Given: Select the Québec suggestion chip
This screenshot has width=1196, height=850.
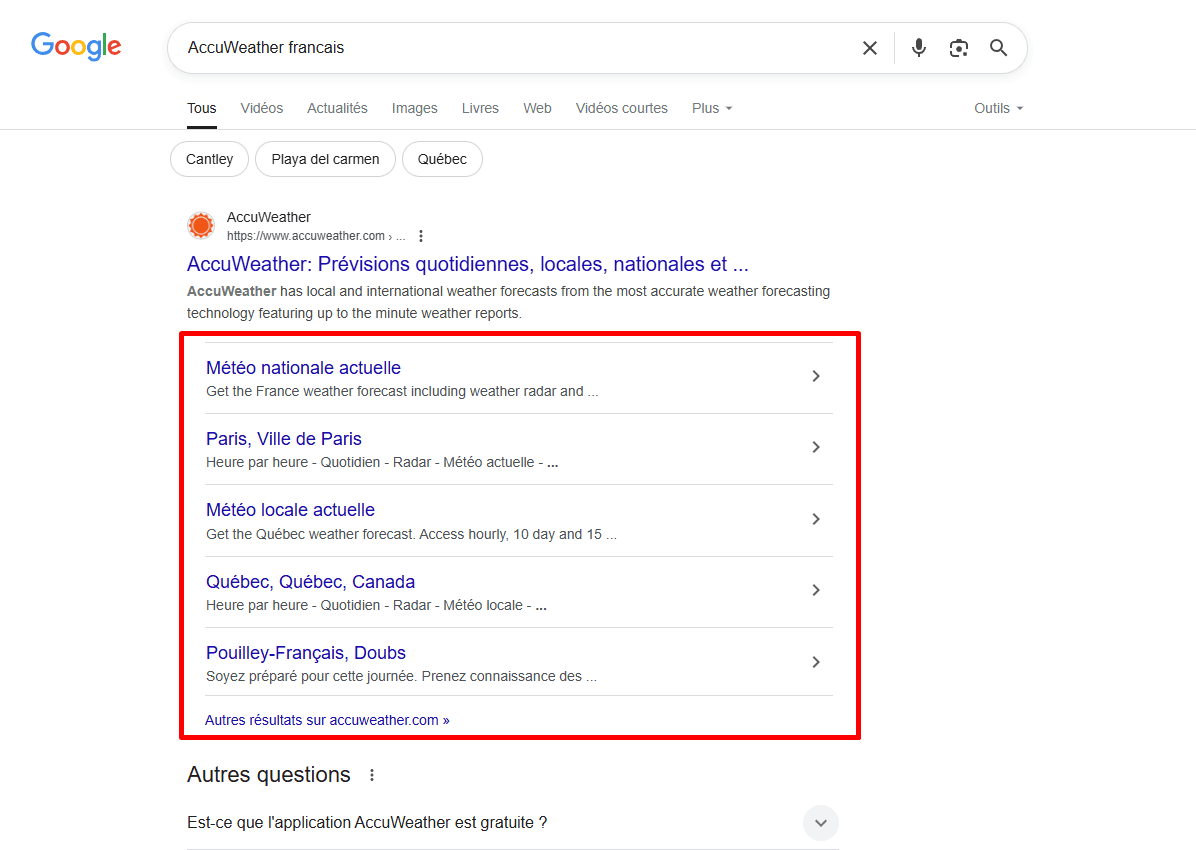Looking at the screenshot, I should coord(442,159).
